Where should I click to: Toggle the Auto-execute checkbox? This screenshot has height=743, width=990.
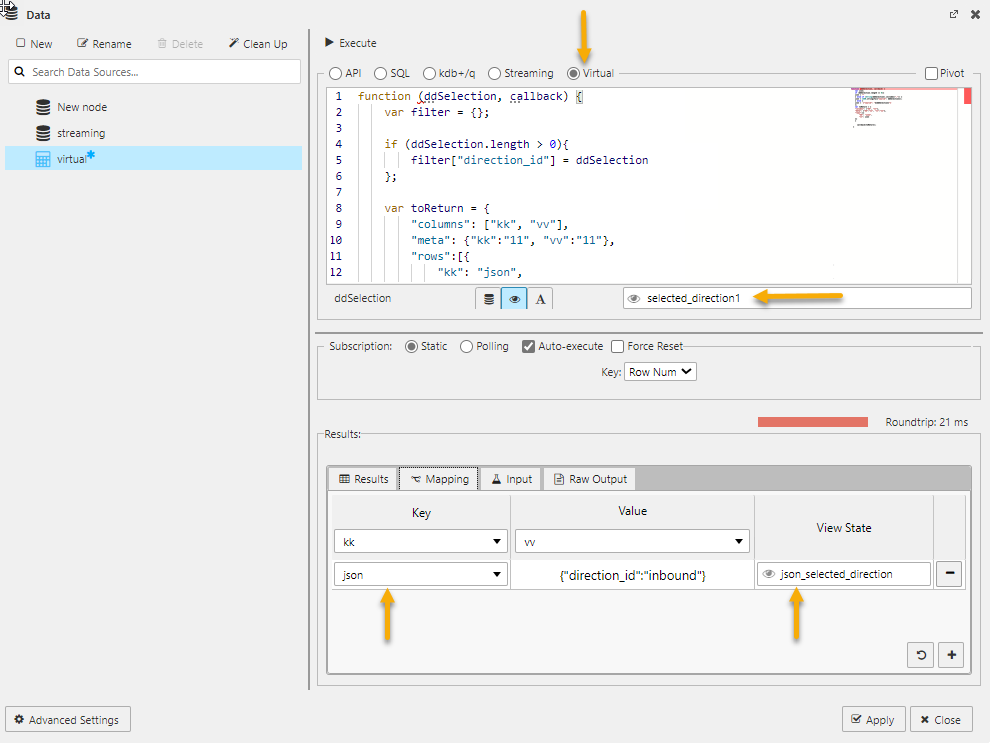[528, 347]
